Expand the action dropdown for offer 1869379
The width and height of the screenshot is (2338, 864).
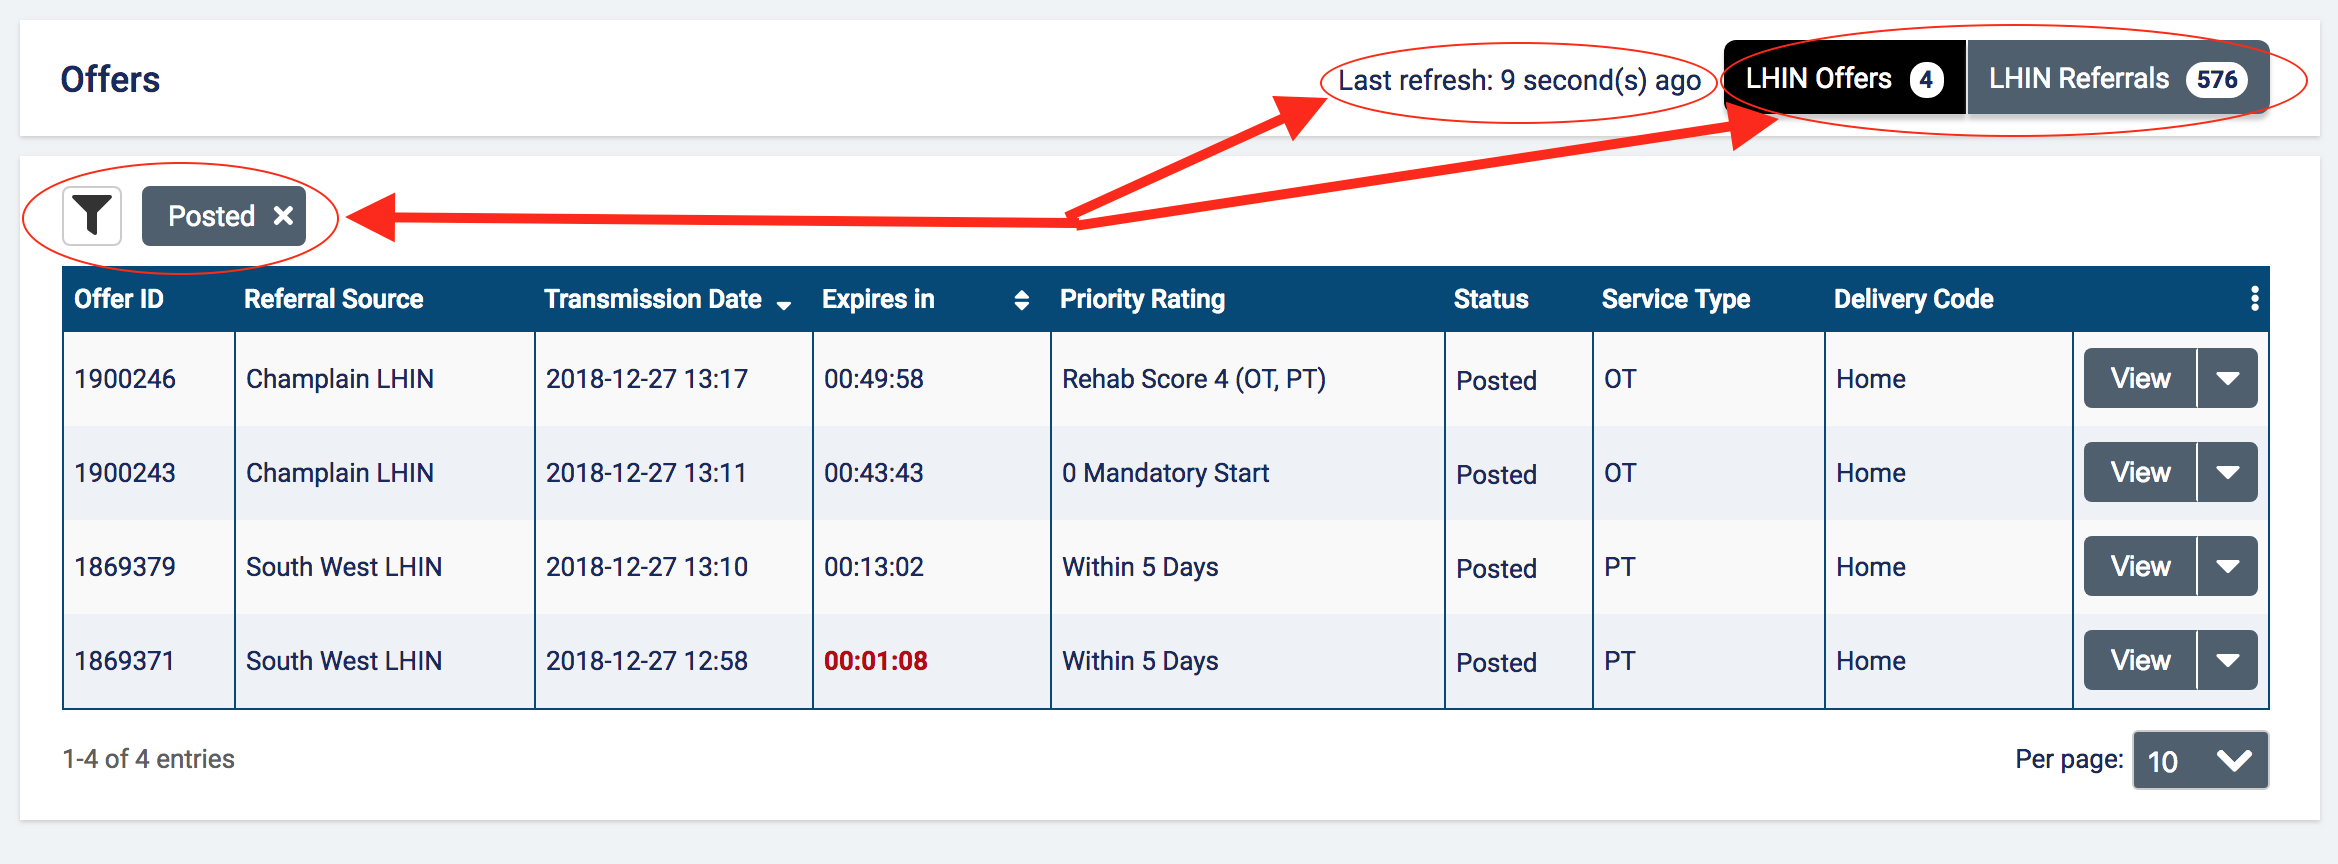(x=2228, y=566)
